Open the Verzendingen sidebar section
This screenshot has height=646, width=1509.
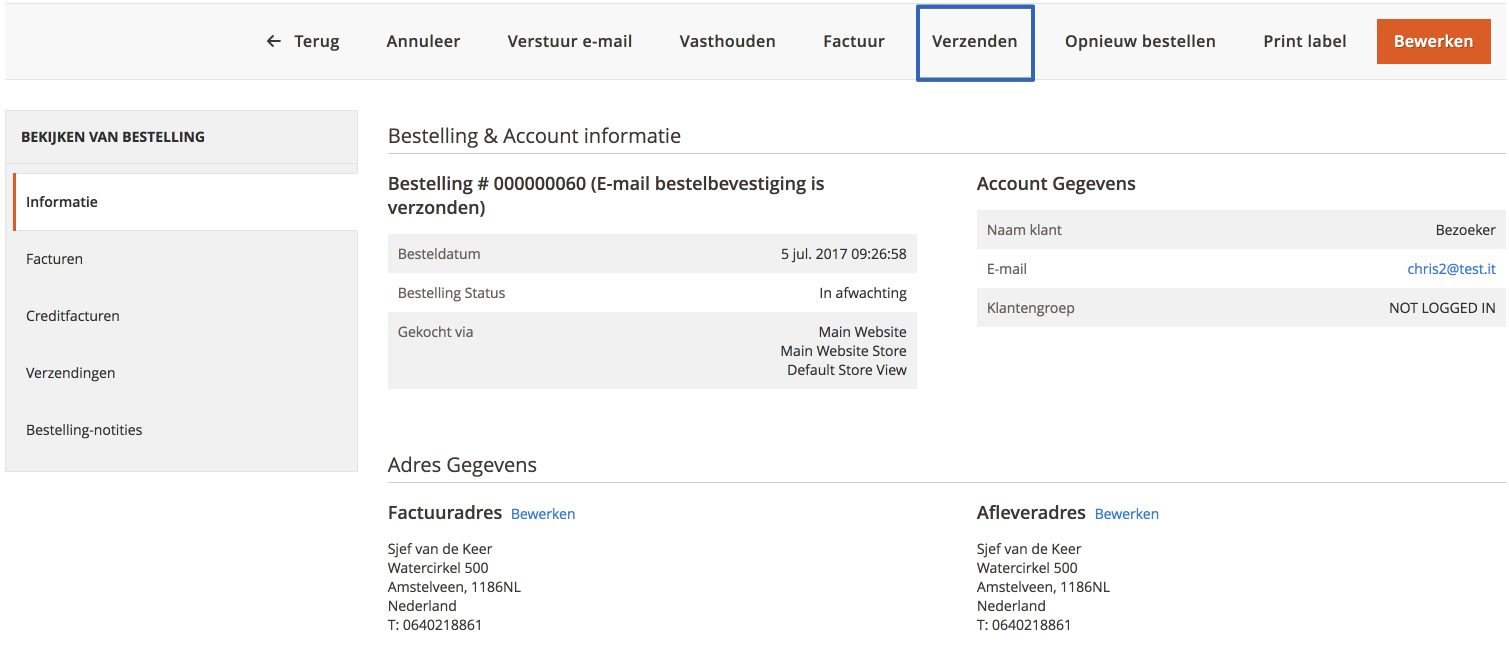point(70,372)
